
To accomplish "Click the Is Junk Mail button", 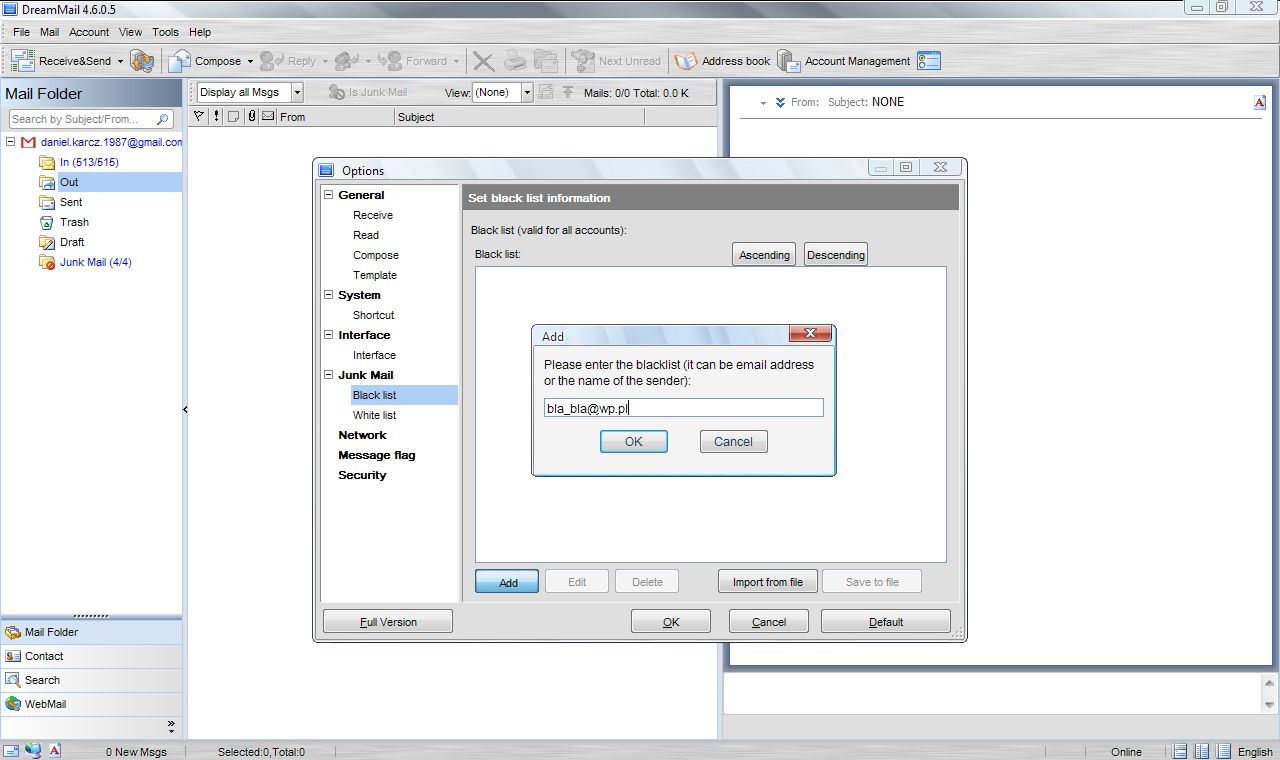I will 368,92.
